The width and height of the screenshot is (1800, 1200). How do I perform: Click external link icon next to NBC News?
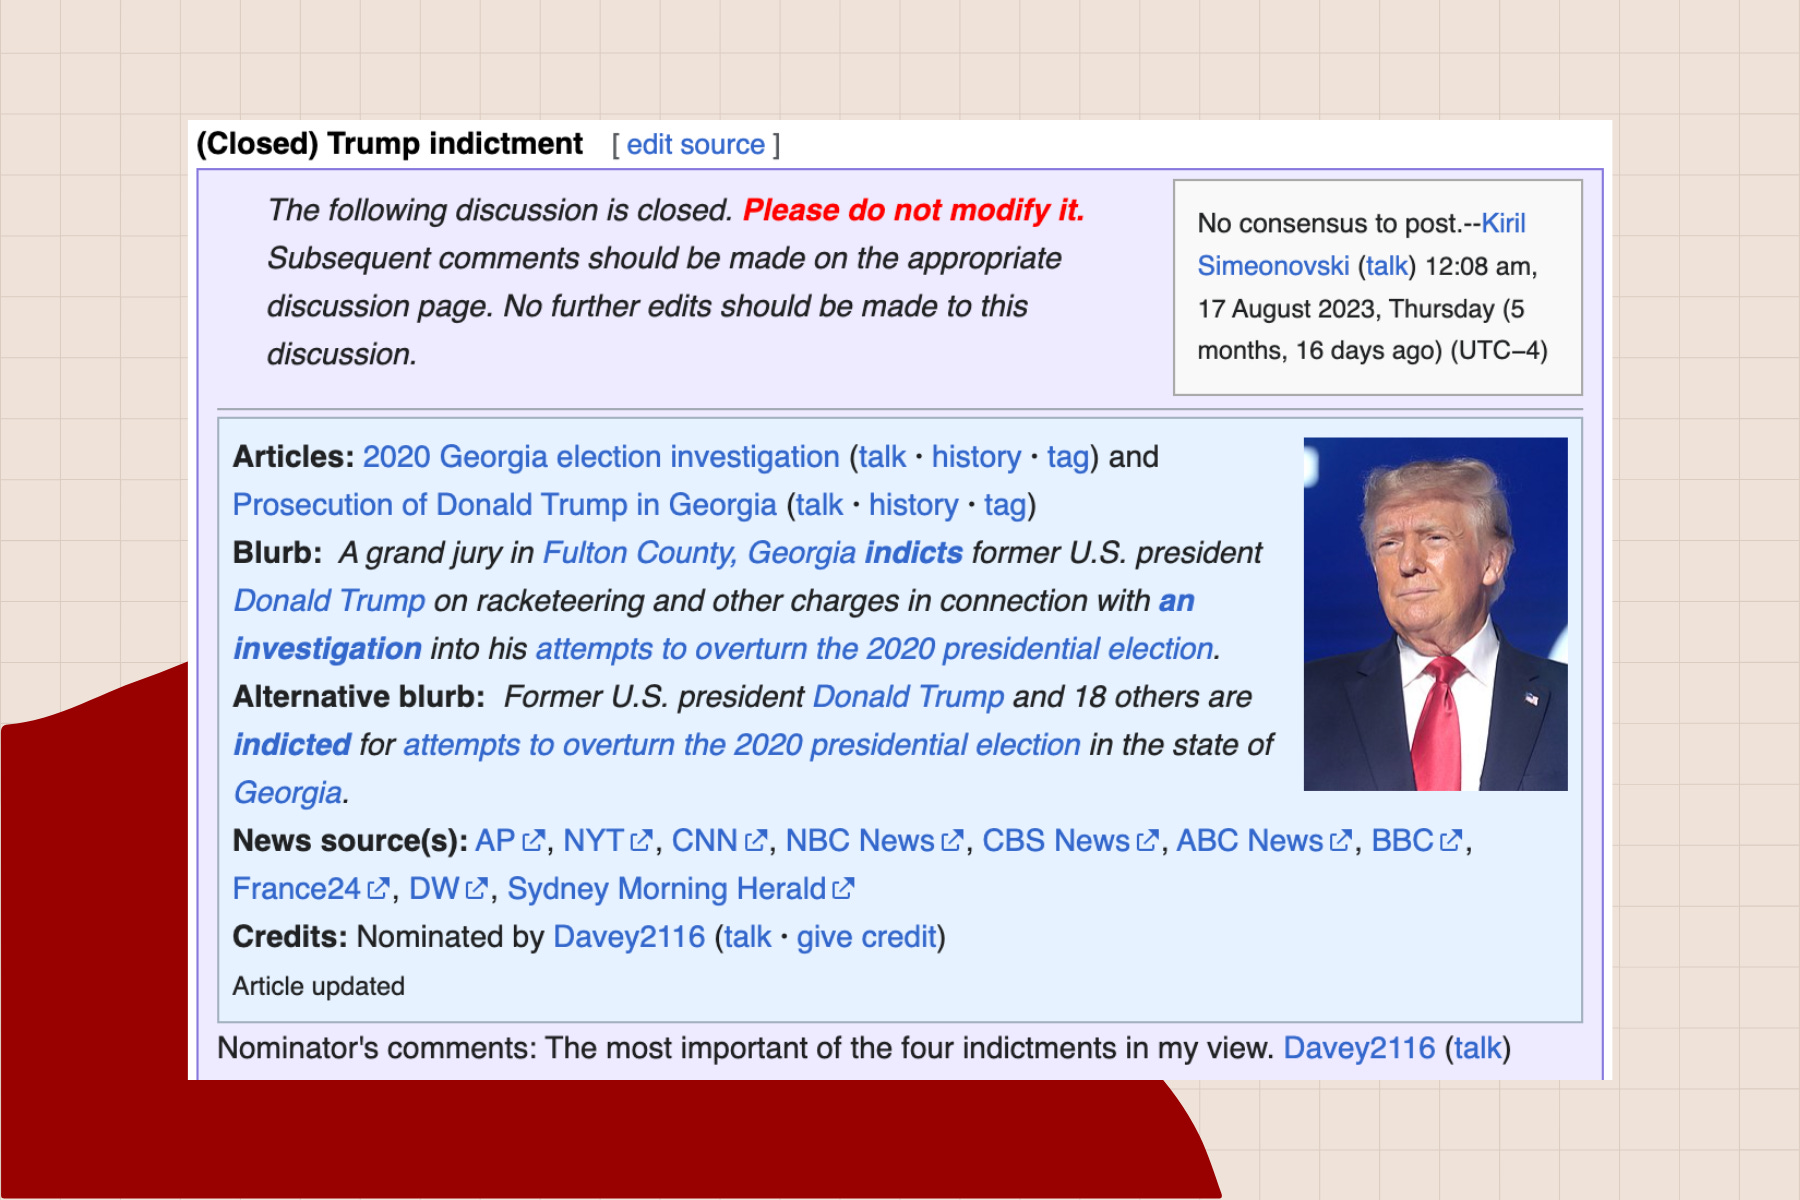(x=952, y=841)
